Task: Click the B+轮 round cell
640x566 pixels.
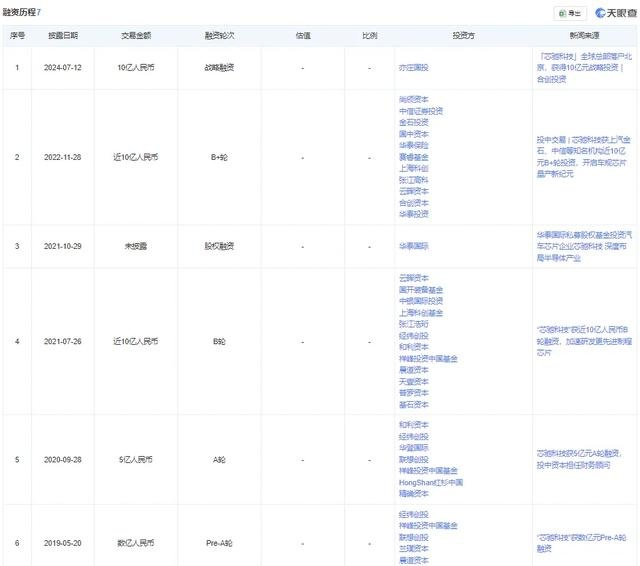Action: (x=219, y=157)
